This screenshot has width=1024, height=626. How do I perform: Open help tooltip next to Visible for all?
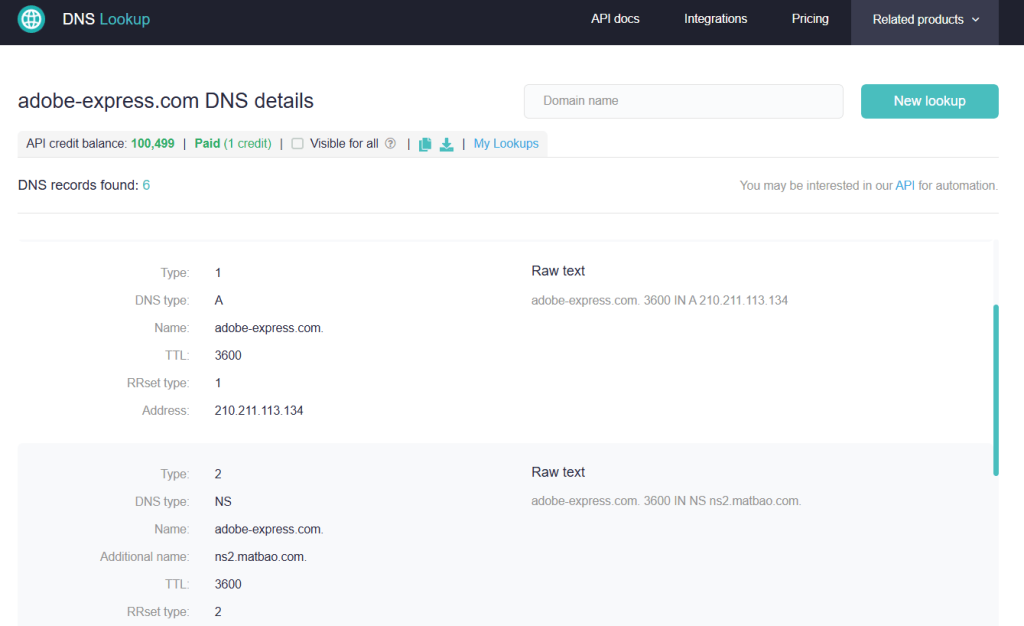point(391,144)
